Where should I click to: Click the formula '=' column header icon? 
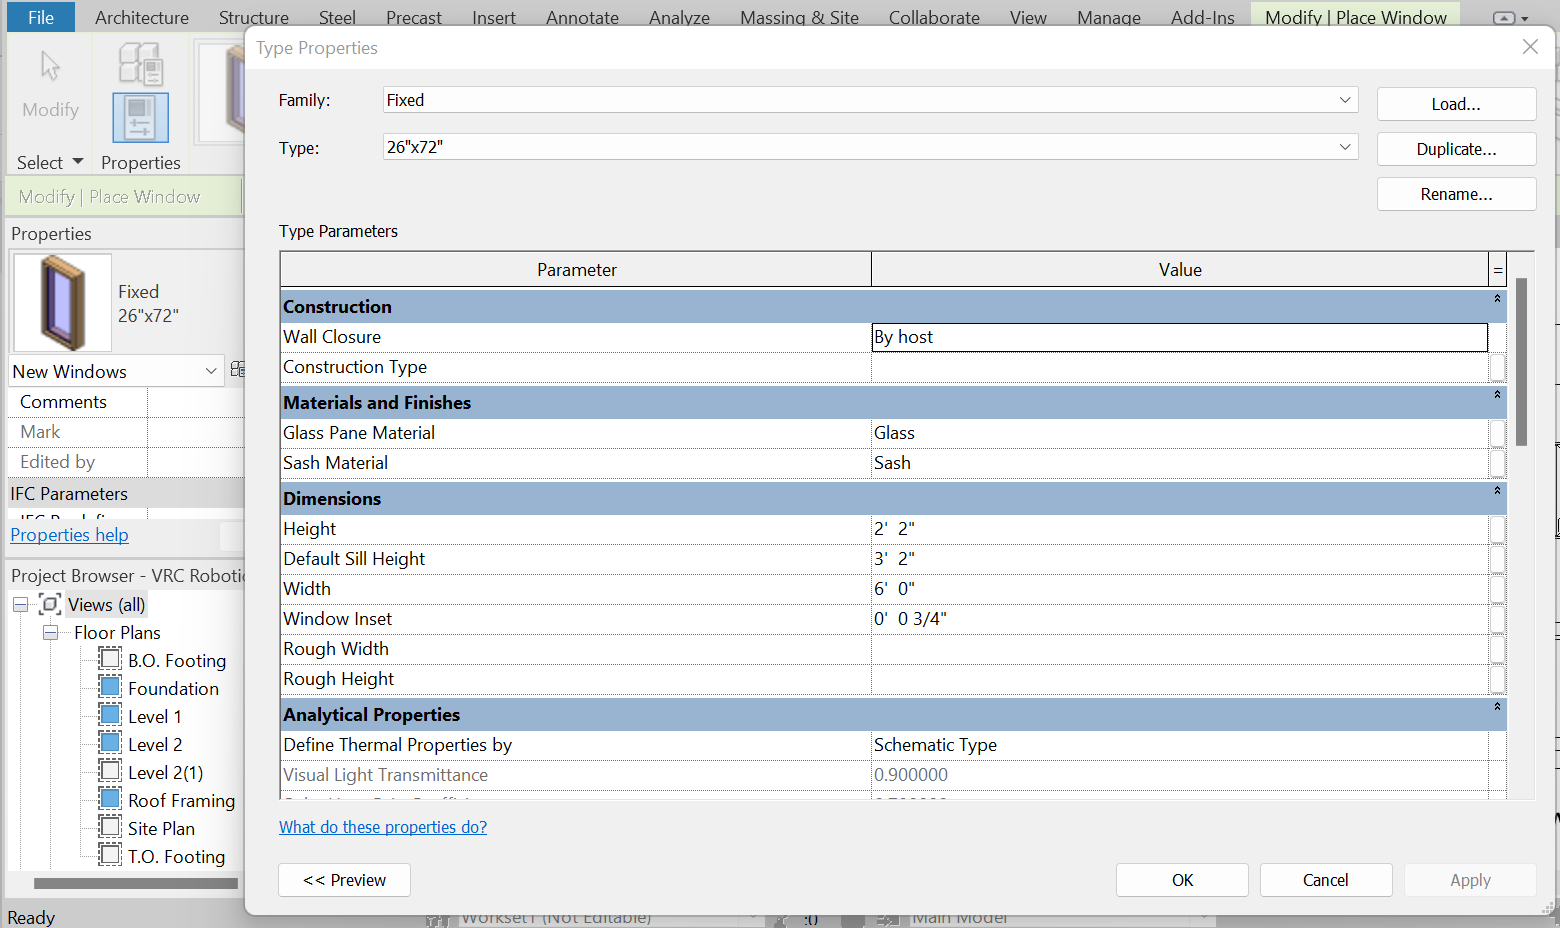(1497, 269)
